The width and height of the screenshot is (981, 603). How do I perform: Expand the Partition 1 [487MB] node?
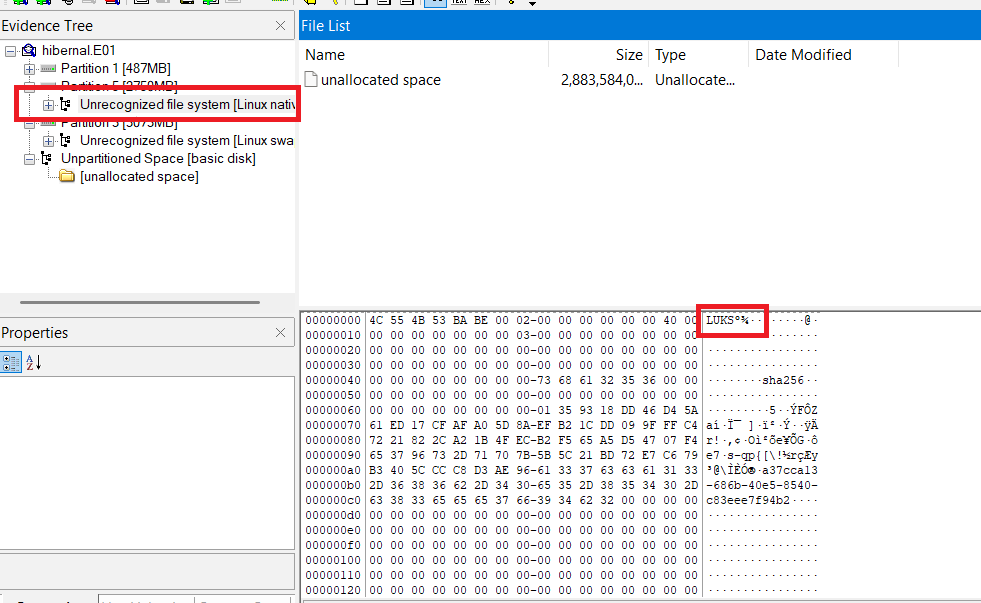tap(29, 69)
